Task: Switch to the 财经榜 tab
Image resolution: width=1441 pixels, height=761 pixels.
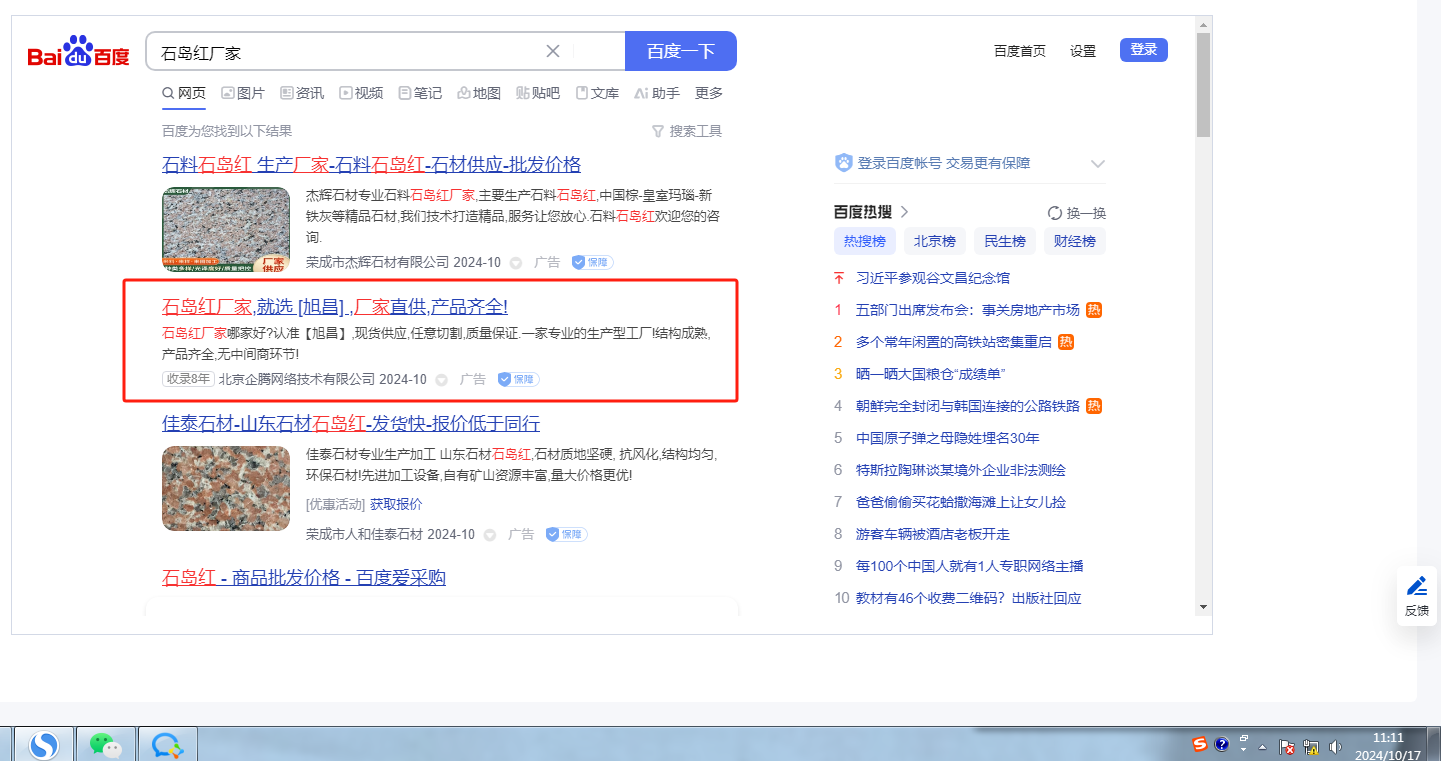Action: [1074, 241]
